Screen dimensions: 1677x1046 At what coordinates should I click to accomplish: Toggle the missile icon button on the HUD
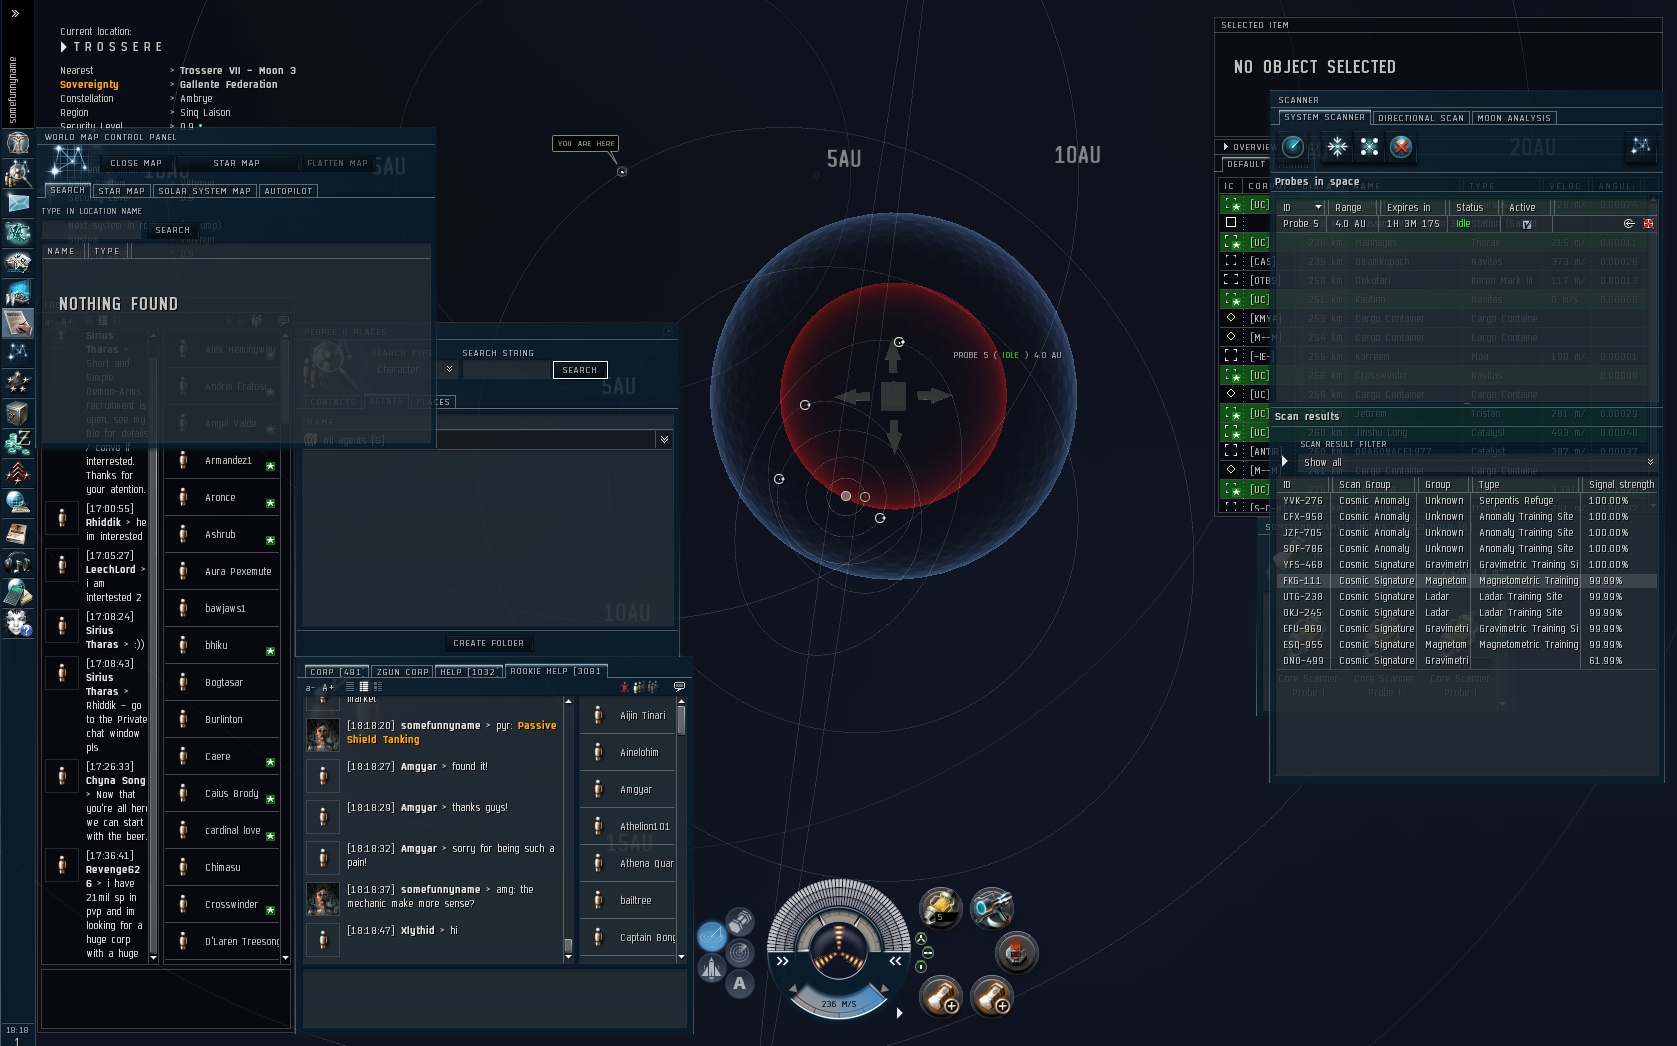coord(711,968)
